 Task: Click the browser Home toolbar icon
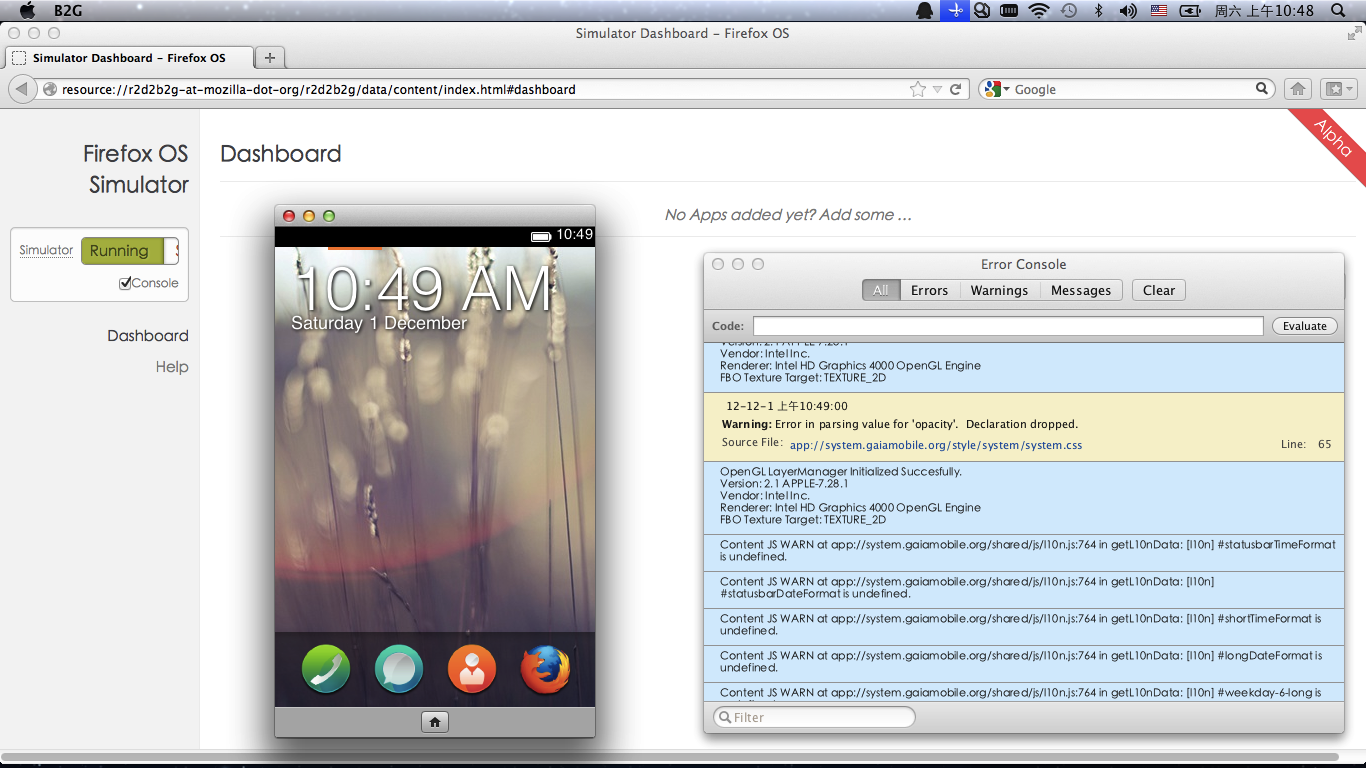(x=1297, y=89)
